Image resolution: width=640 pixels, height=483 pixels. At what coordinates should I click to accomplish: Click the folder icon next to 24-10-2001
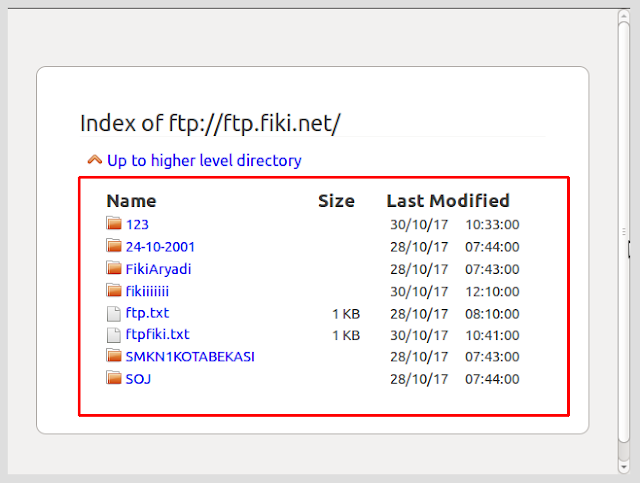click(x=114, y=246)
